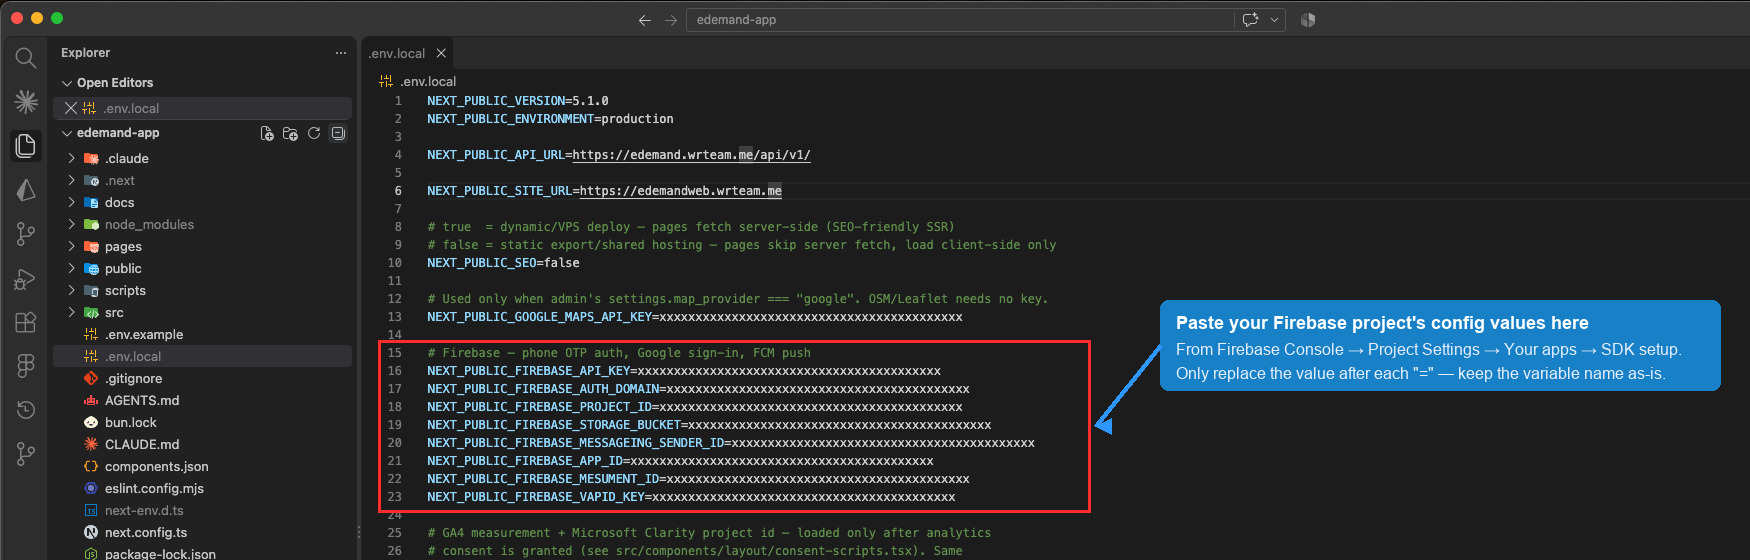
Task: Click New File in edemand-app header
Action: click(x=267, y=133)
